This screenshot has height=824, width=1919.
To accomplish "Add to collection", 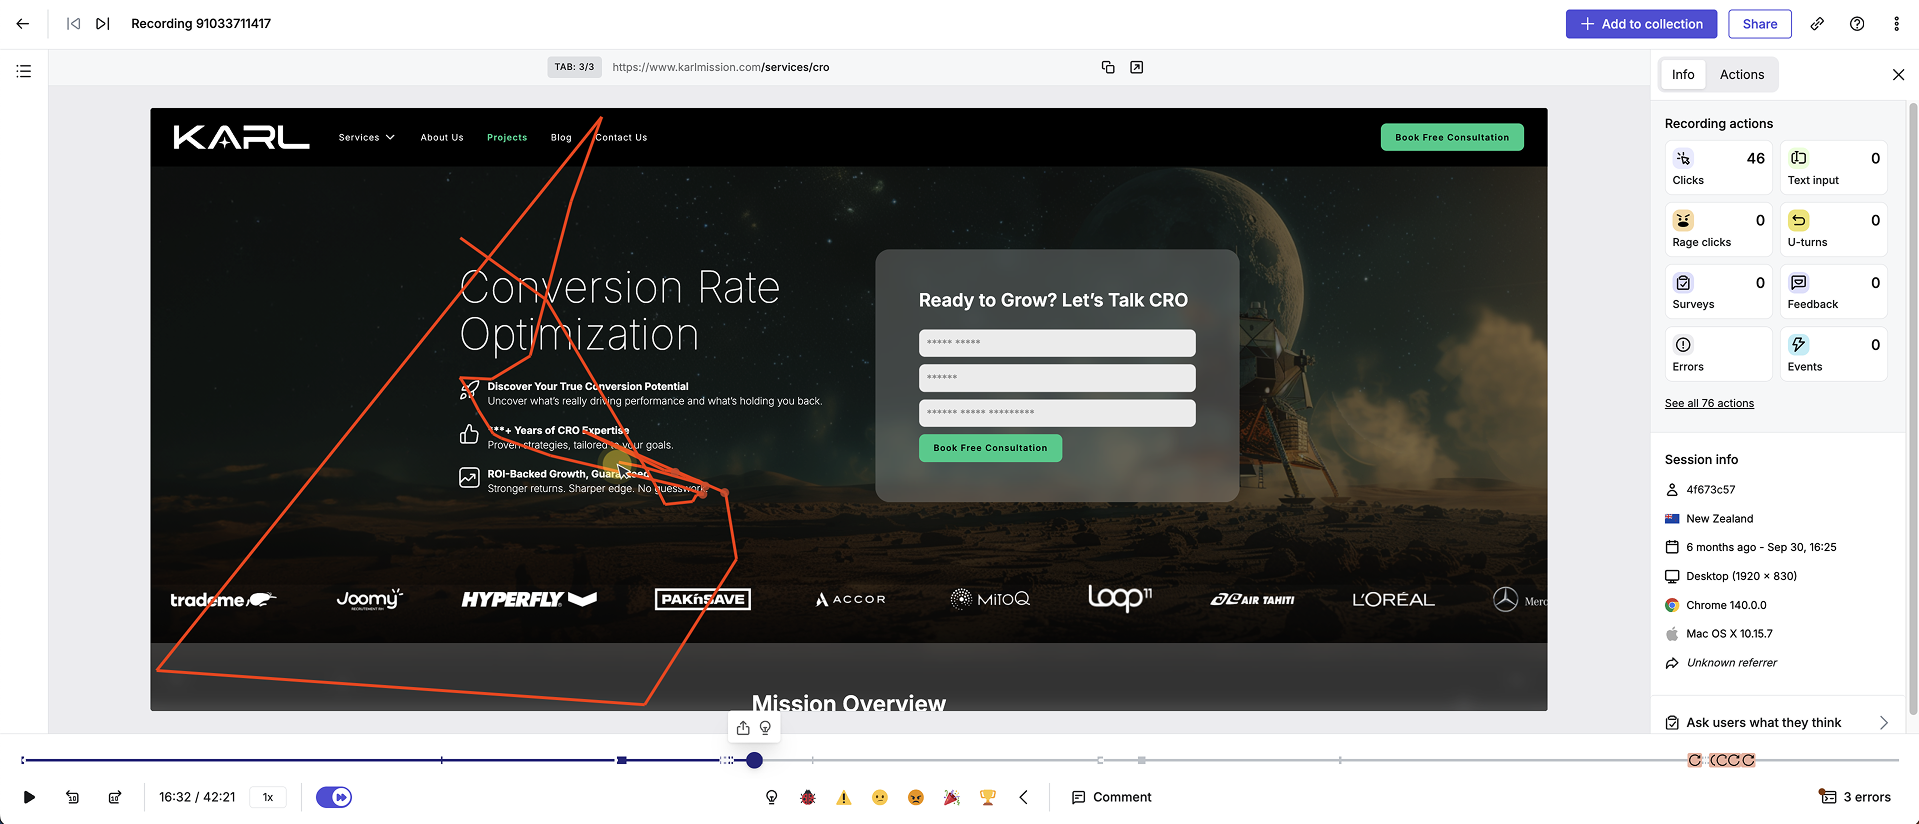I will [x=1641, y=24].
